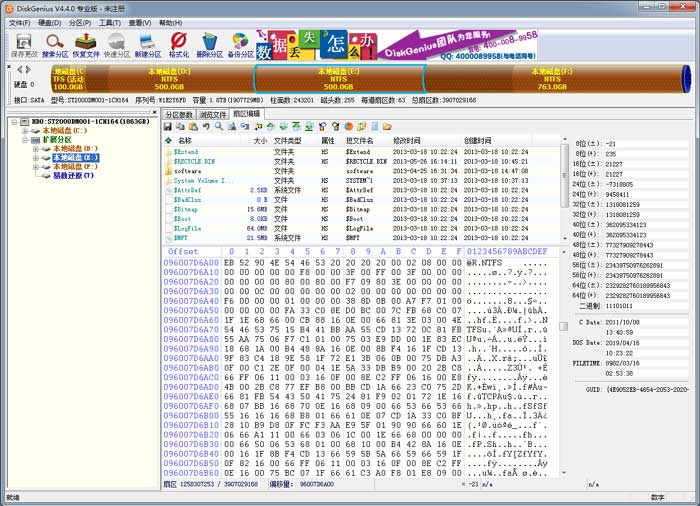The width and height of the screenshot is (700, 506).
Task: Click the copy icon in sector editor toolbar
Action: (x=180, y=127)
